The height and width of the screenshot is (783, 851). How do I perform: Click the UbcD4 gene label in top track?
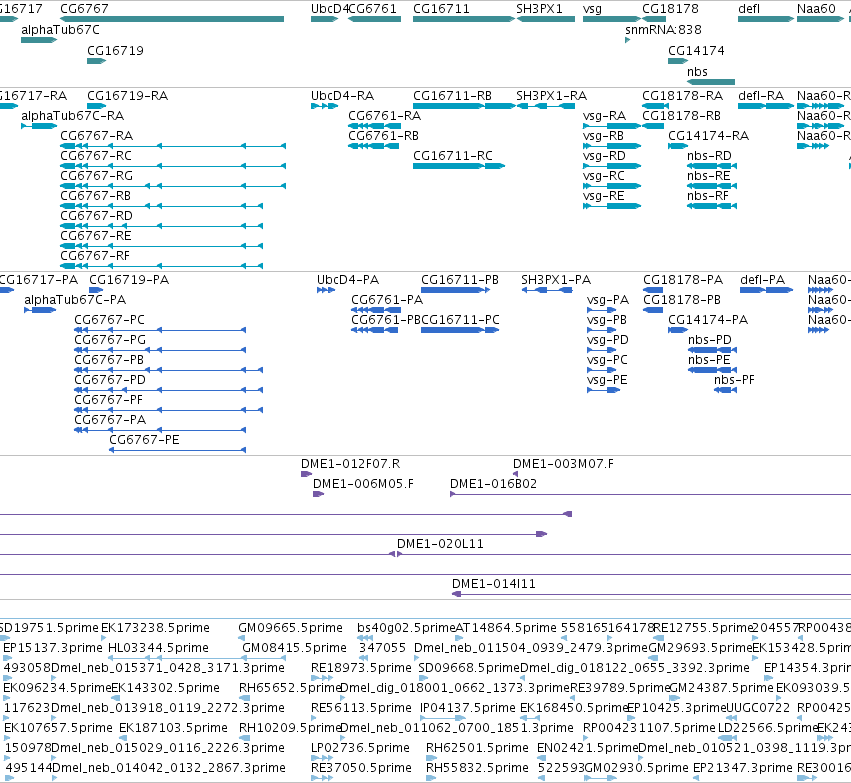329,9
